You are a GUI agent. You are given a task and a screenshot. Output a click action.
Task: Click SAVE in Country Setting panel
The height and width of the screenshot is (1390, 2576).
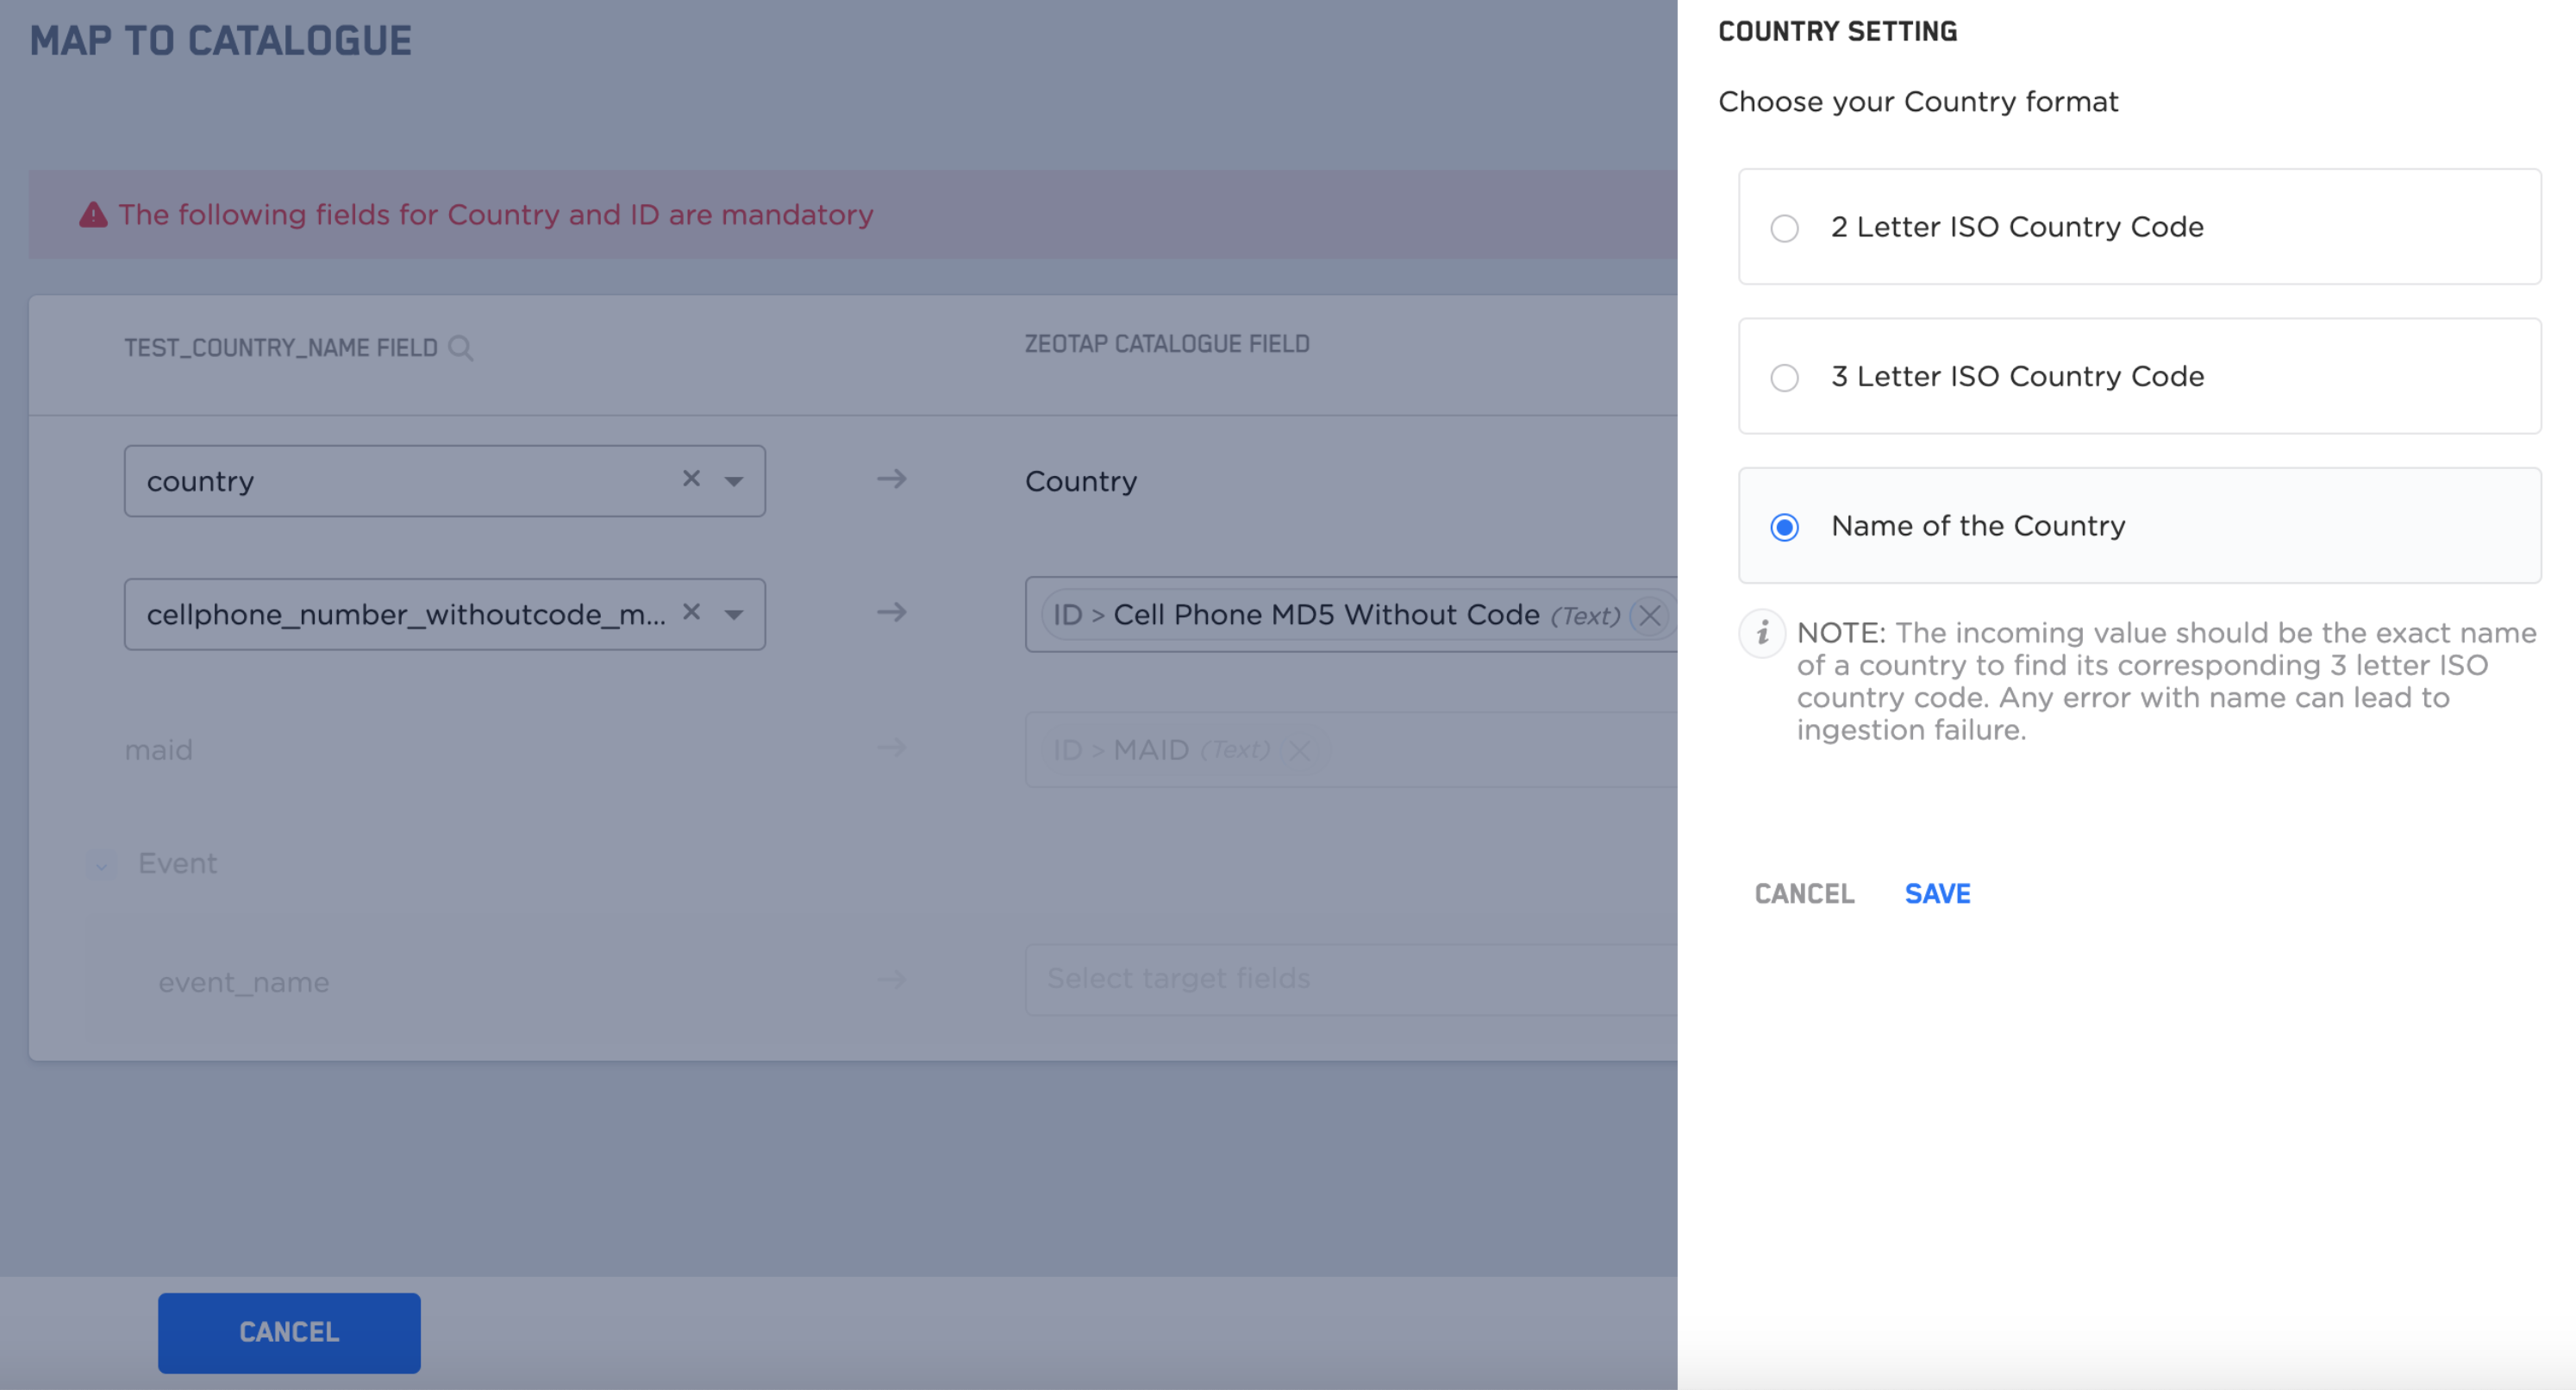coord(1937,894)
